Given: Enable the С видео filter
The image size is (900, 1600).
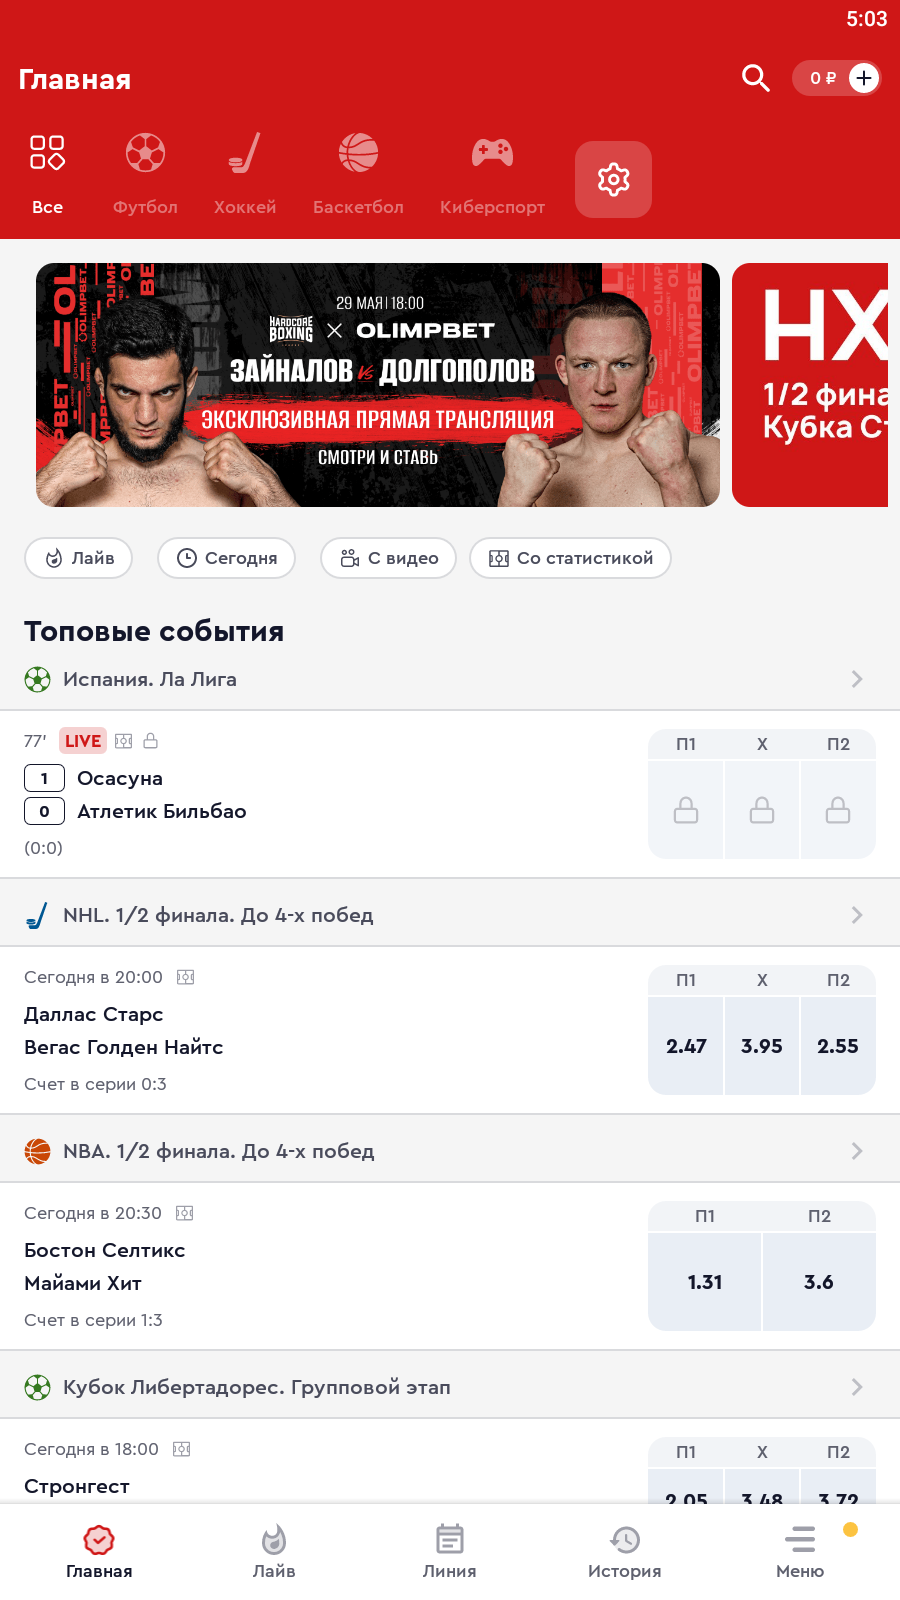Looking at the screenshot, I should (x=388, y=558).
